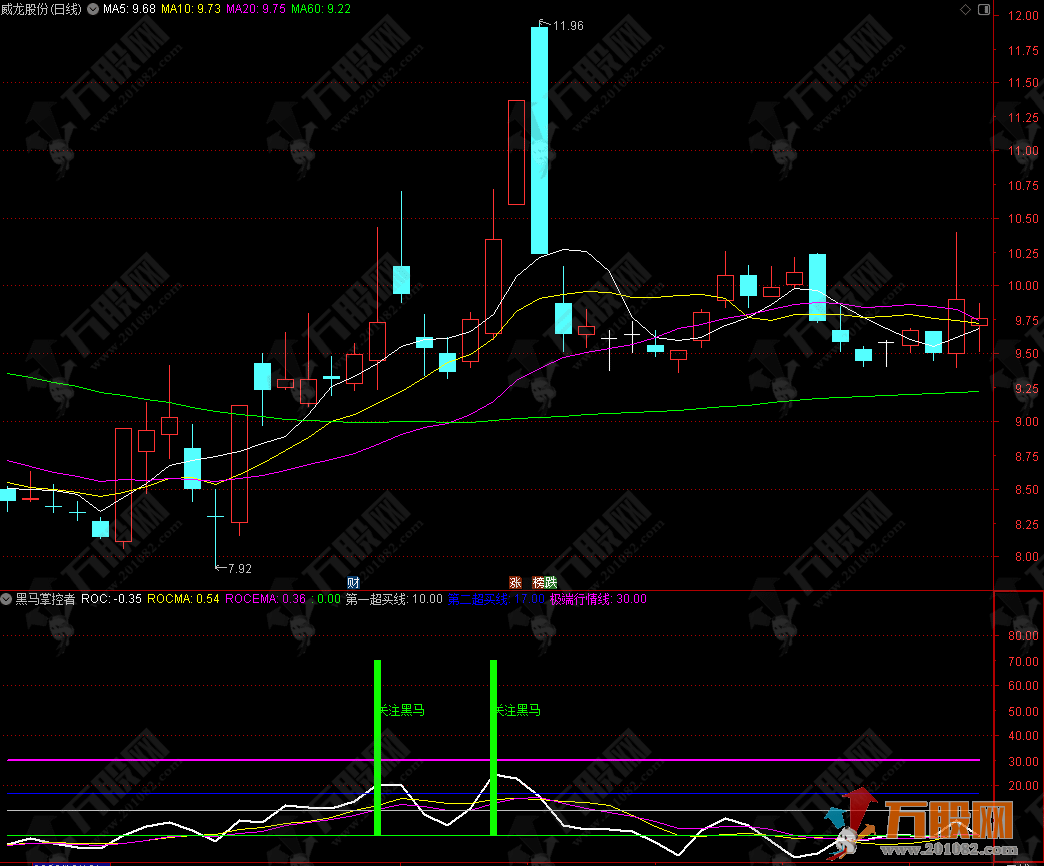Click the tall cyan candlestick peaking at 11.96

[539, 140]
